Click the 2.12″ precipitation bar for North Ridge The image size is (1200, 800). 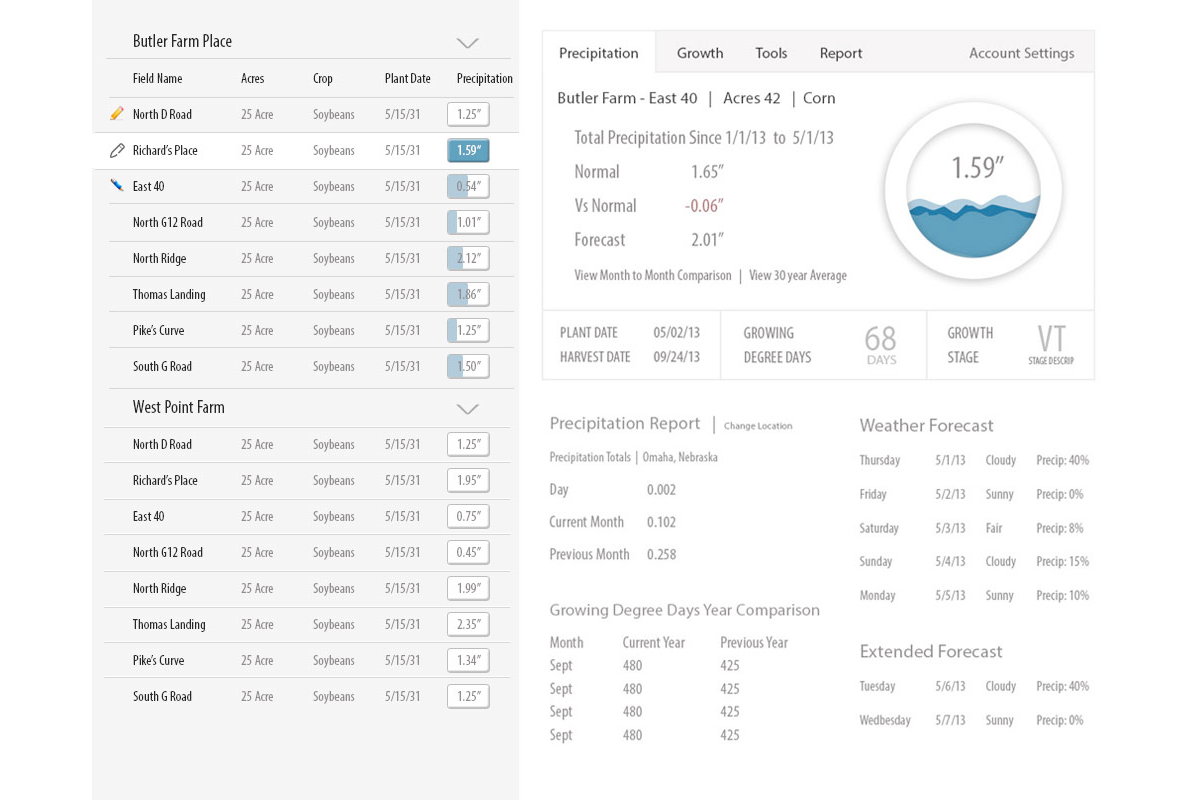(468, 258)
